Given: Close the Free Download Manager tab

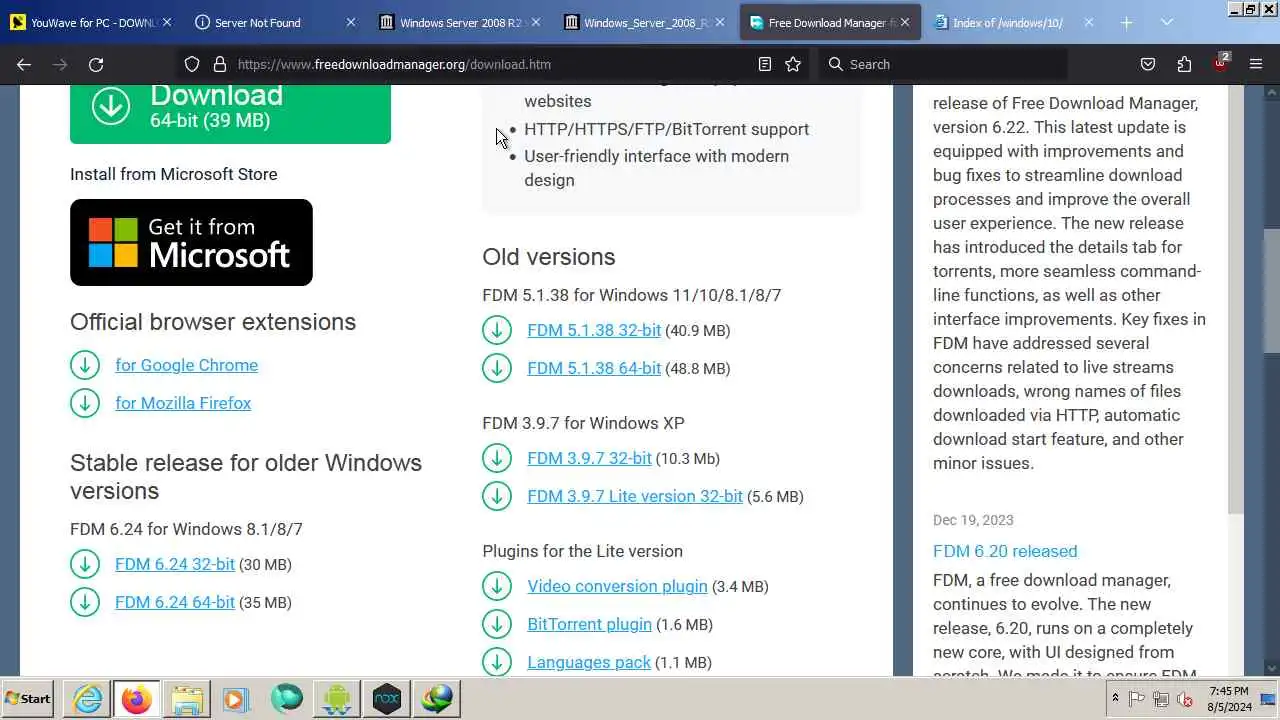Looking at the screenshot, I should click(904, 22).
